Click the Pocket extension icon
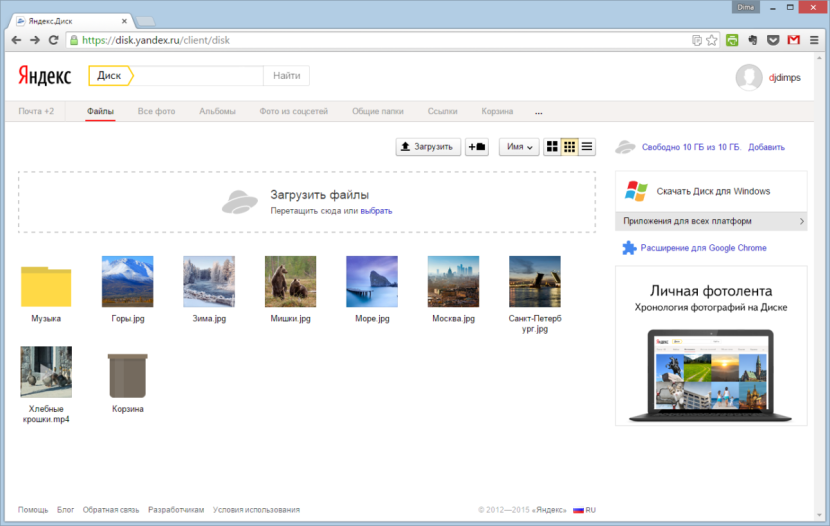Screen dimensions: 830x526 [x=772, y=40]
